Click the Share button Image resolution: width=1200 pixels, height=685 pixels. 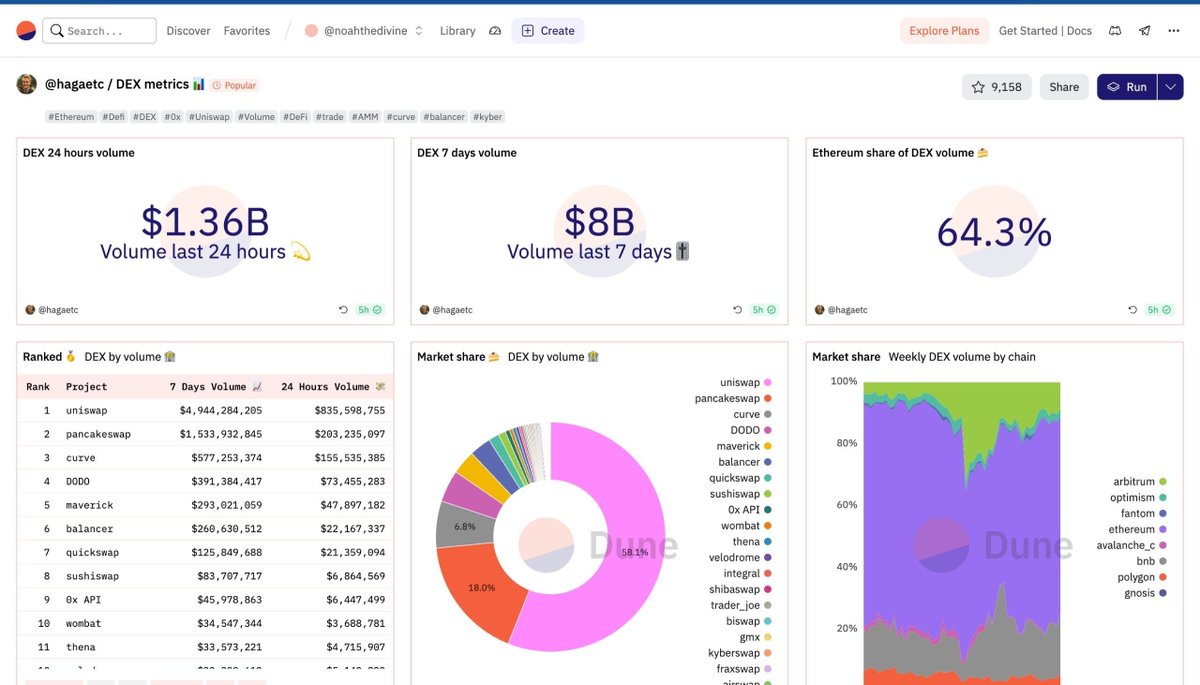point(1064,87)
